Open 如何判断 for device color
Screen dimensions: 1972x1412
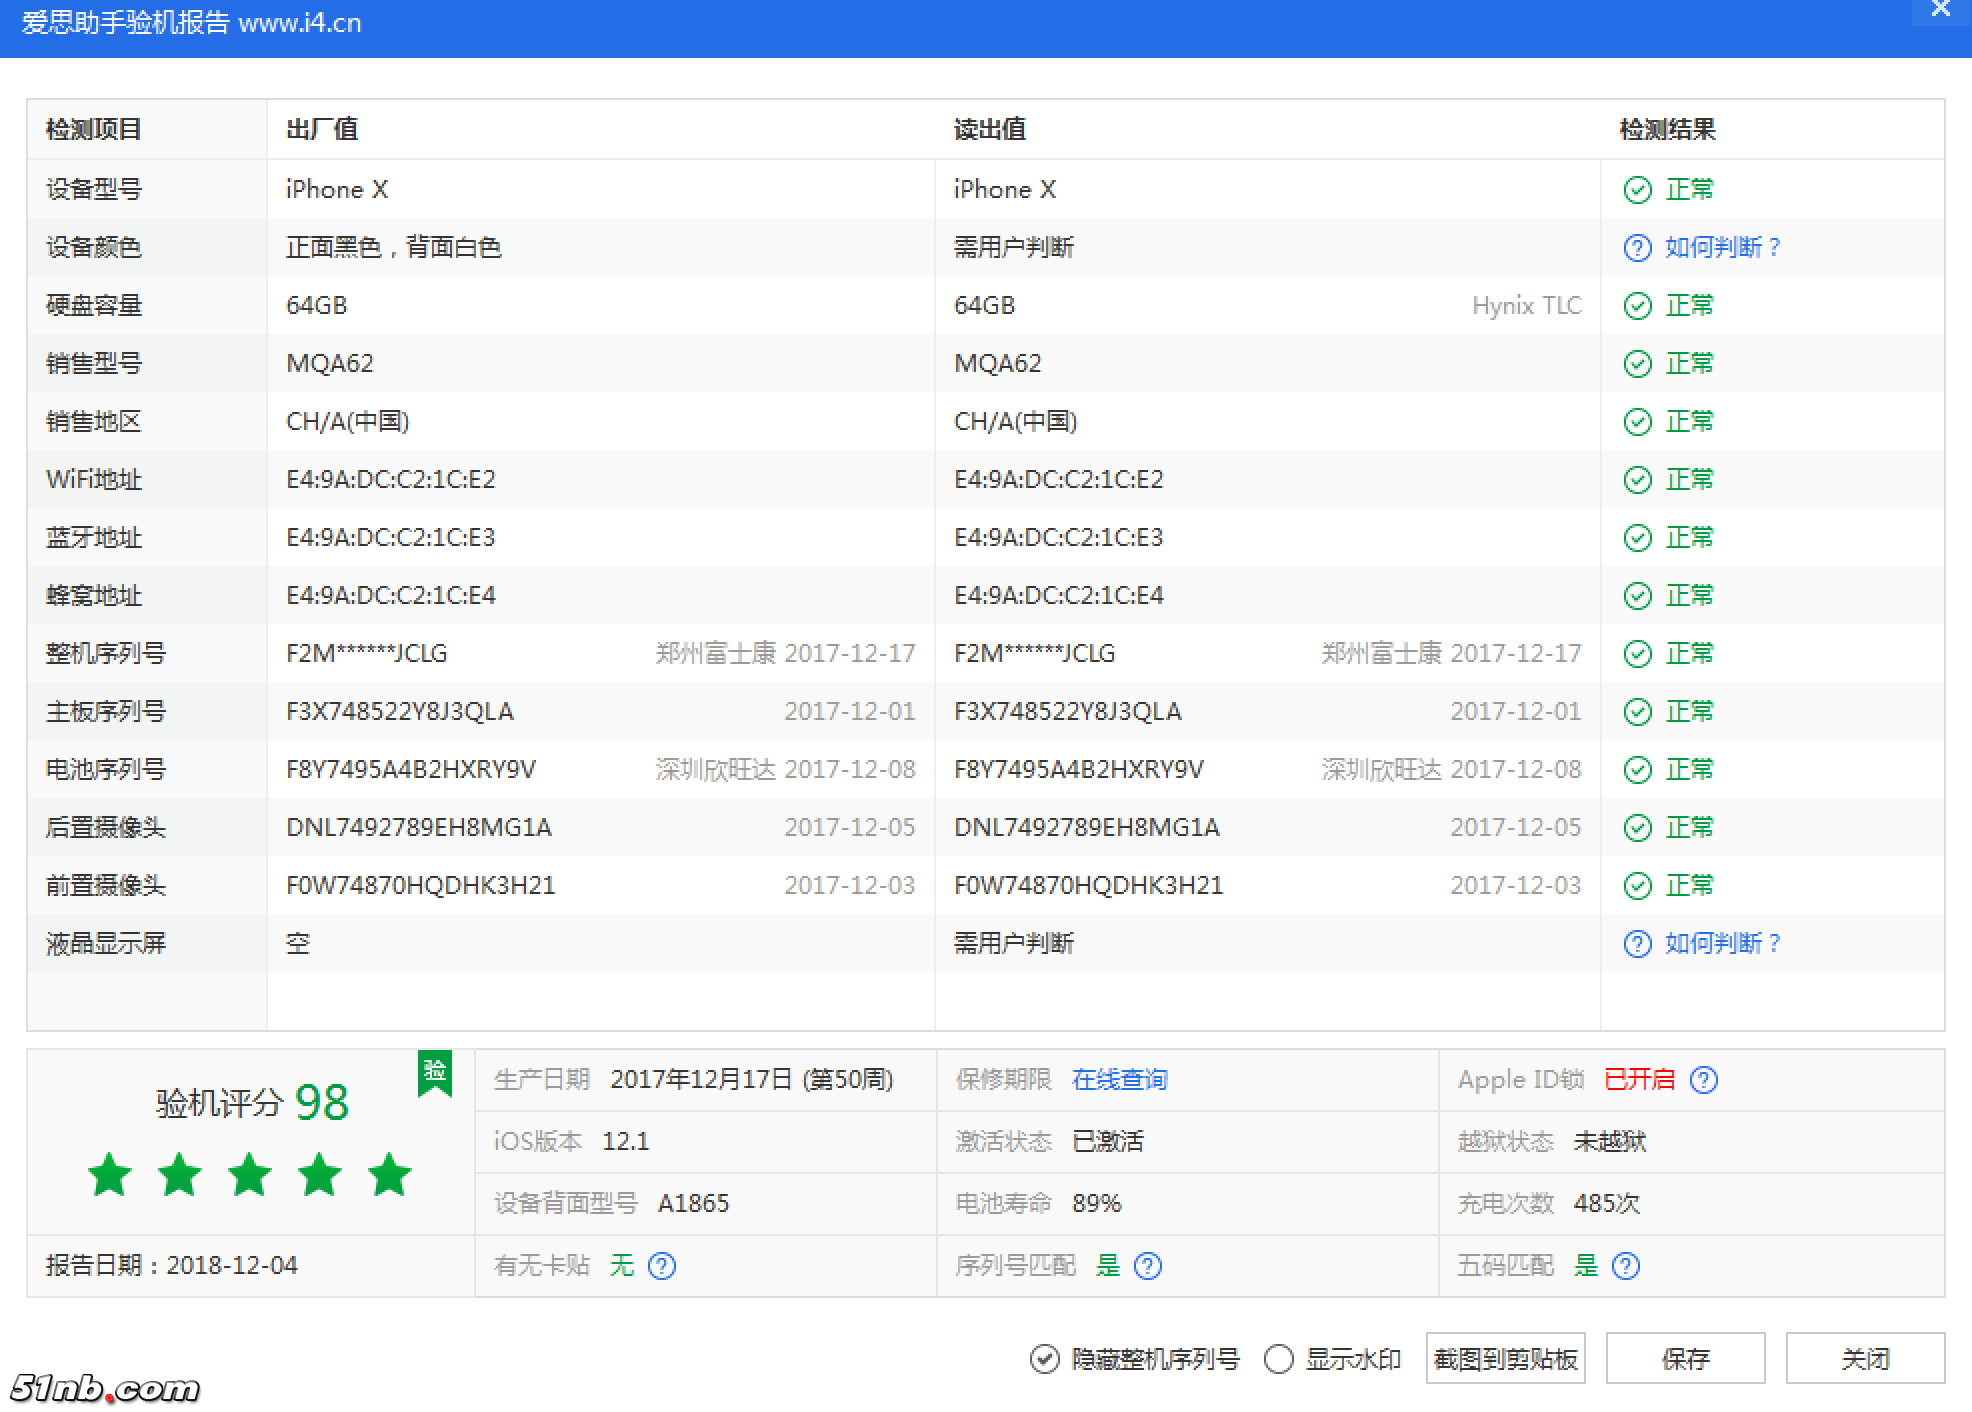coord(1722,247)
